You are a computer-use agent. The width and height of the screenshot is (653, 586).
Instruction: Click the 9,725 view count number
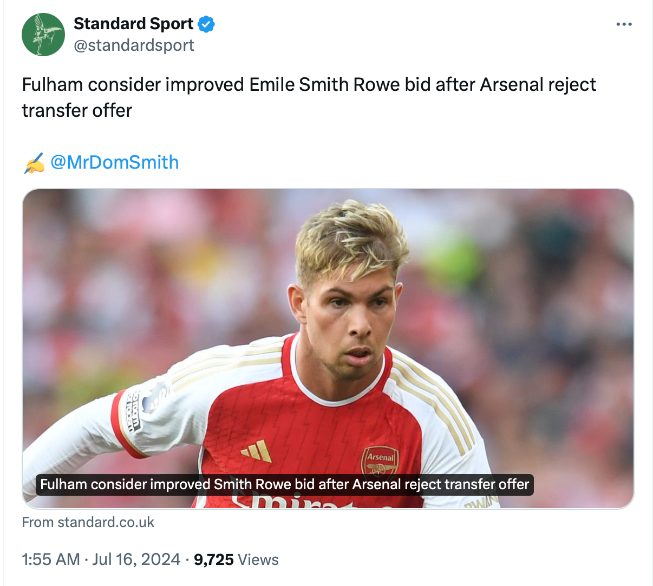click(x=214, y=559)
